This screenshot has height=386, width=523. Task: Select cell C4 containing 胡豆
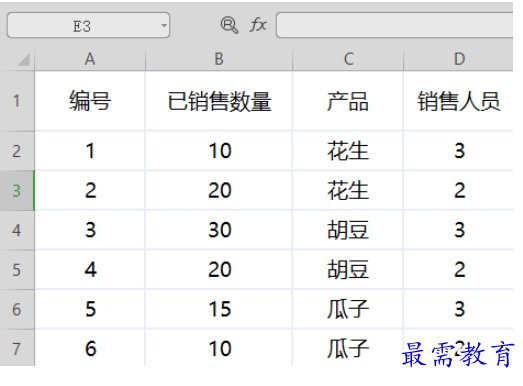pyautogui.click(x=348, y=230)
